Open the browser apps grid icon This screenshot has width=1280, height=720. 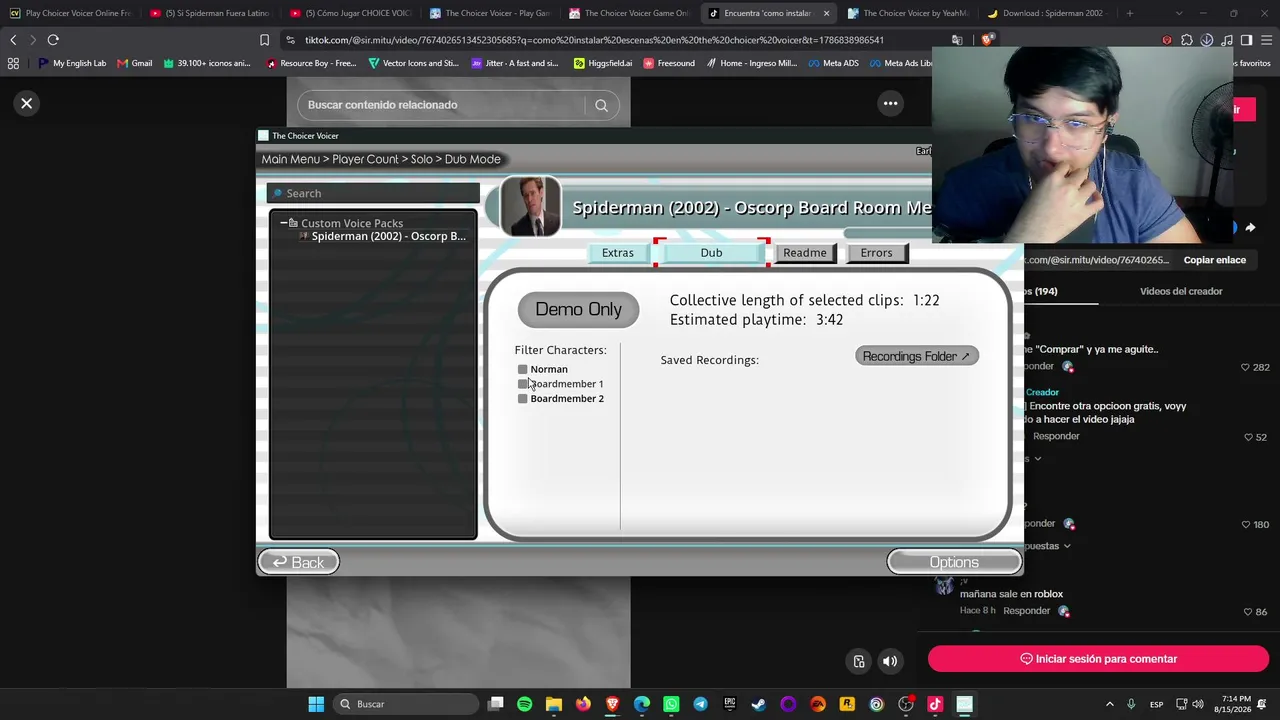(x=13, y=63)
